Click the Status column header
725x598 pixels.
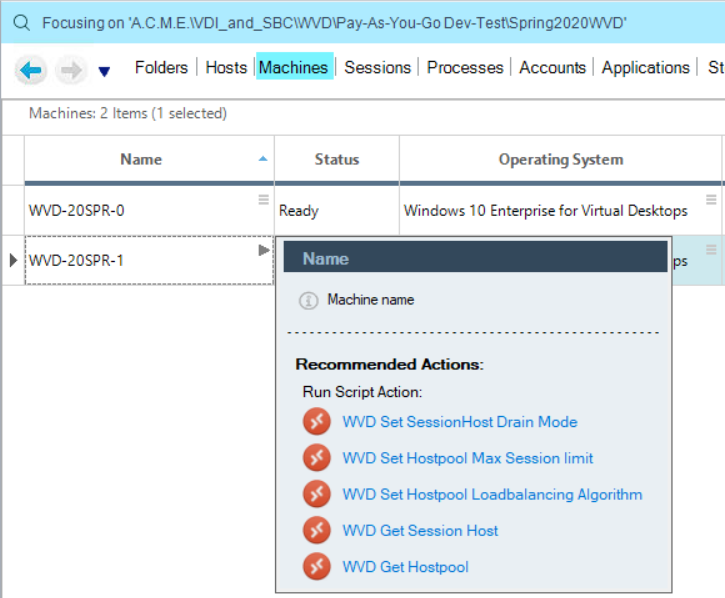coord(337,159)
